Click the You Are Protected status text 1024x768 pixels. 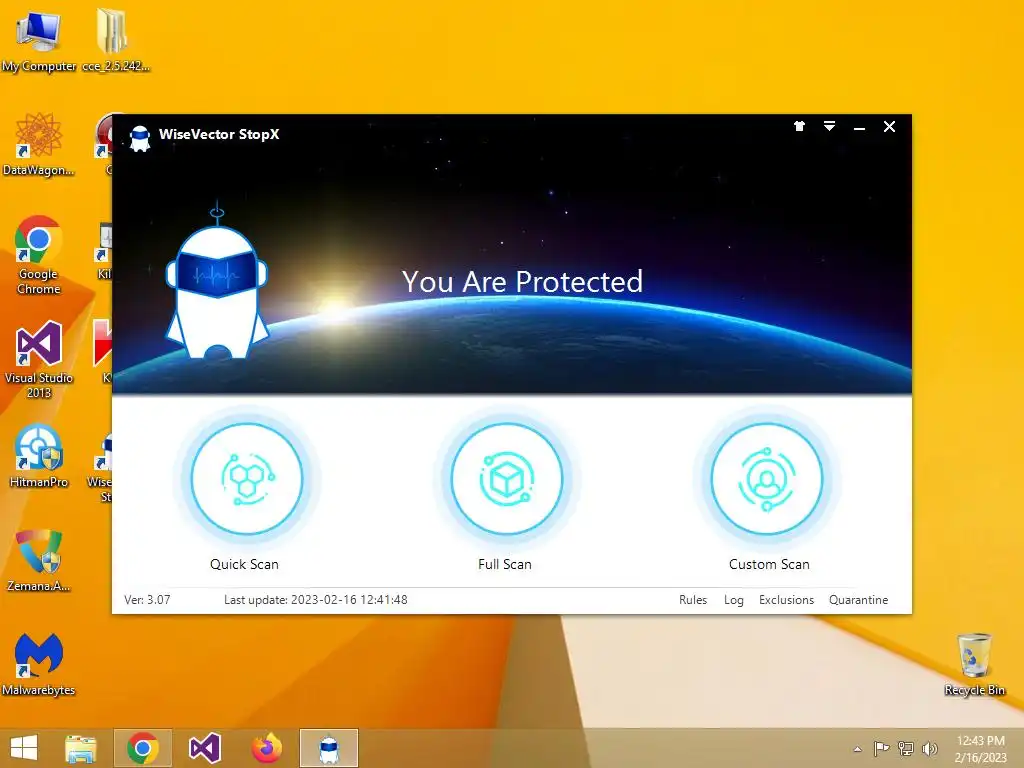point(522,281)
